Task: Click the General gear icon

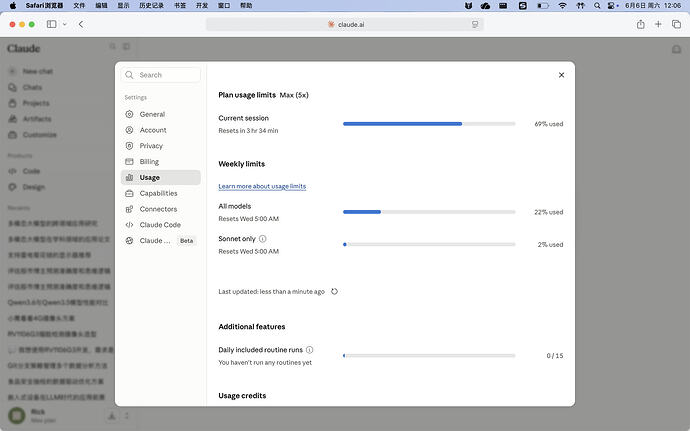Action: [x=129, y=114]
